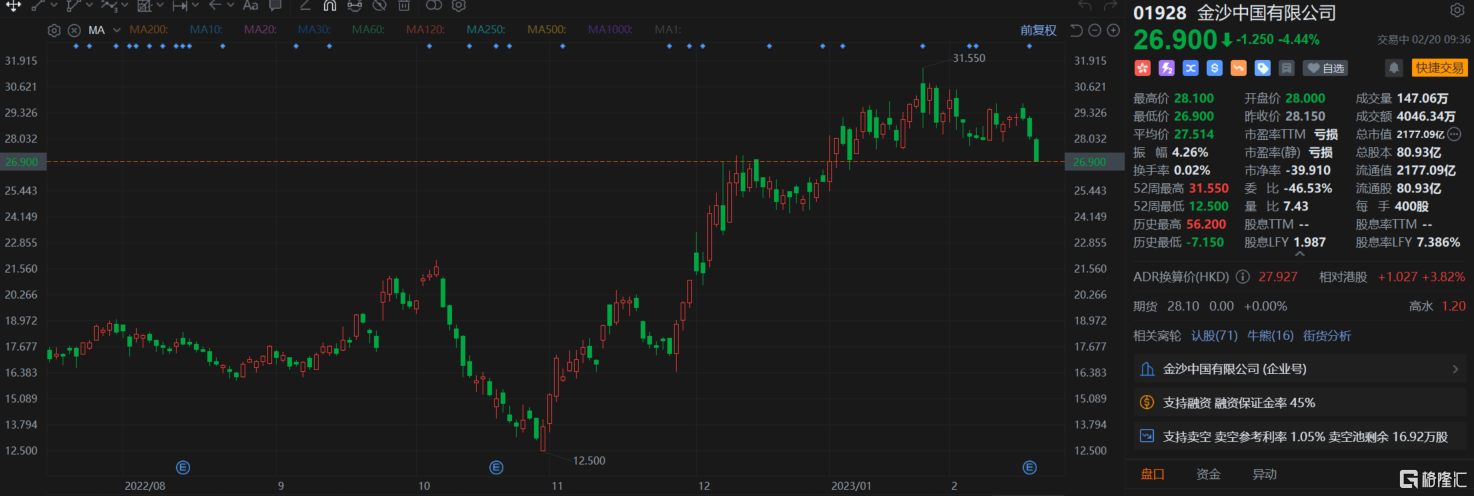Click the MA60 legend label
The width and height of the screenshot is (1474, 496).
coord(368,30)
